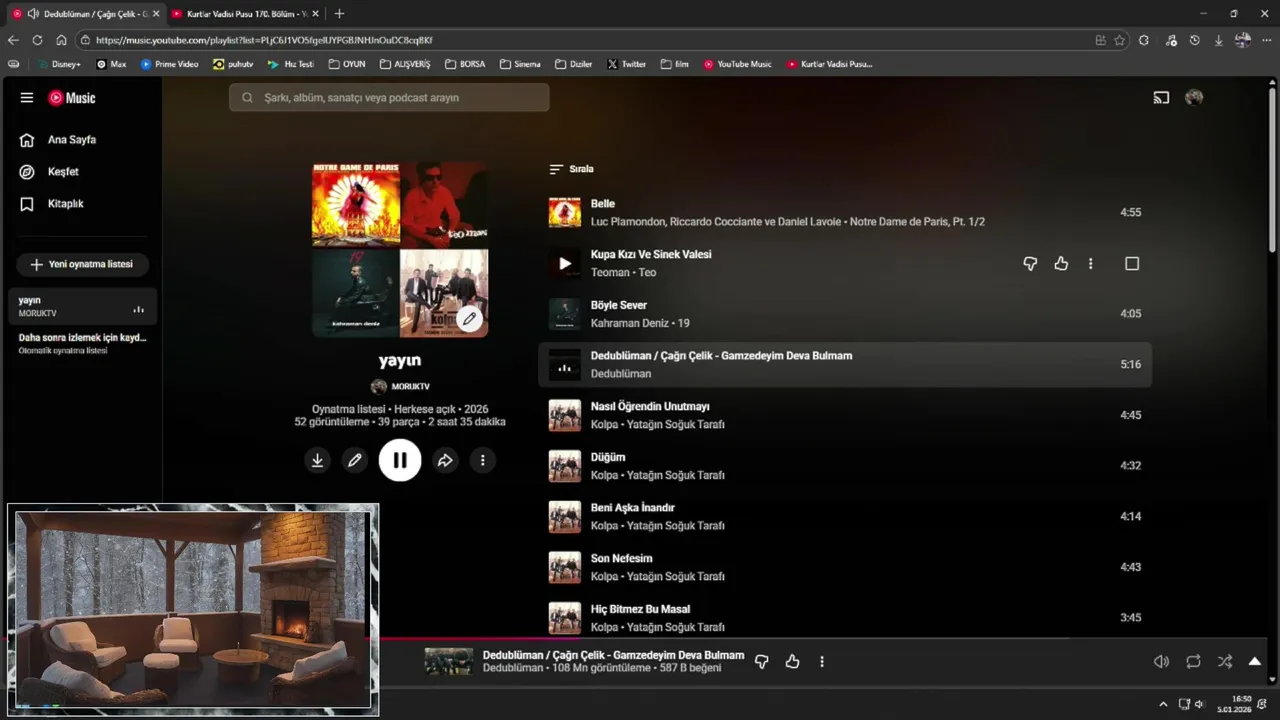The height and width of the screenshot is (720, 1280).
Task: Select checkbox for Kupa Kızı Ve Sinek Valesi
Action: tap(1132, 264)
